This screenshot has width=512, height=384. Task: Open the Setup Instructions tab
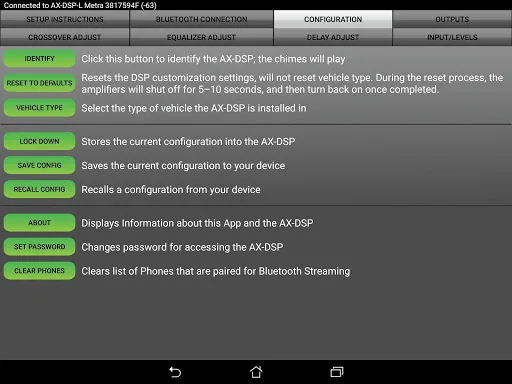(x=65, y=19)
